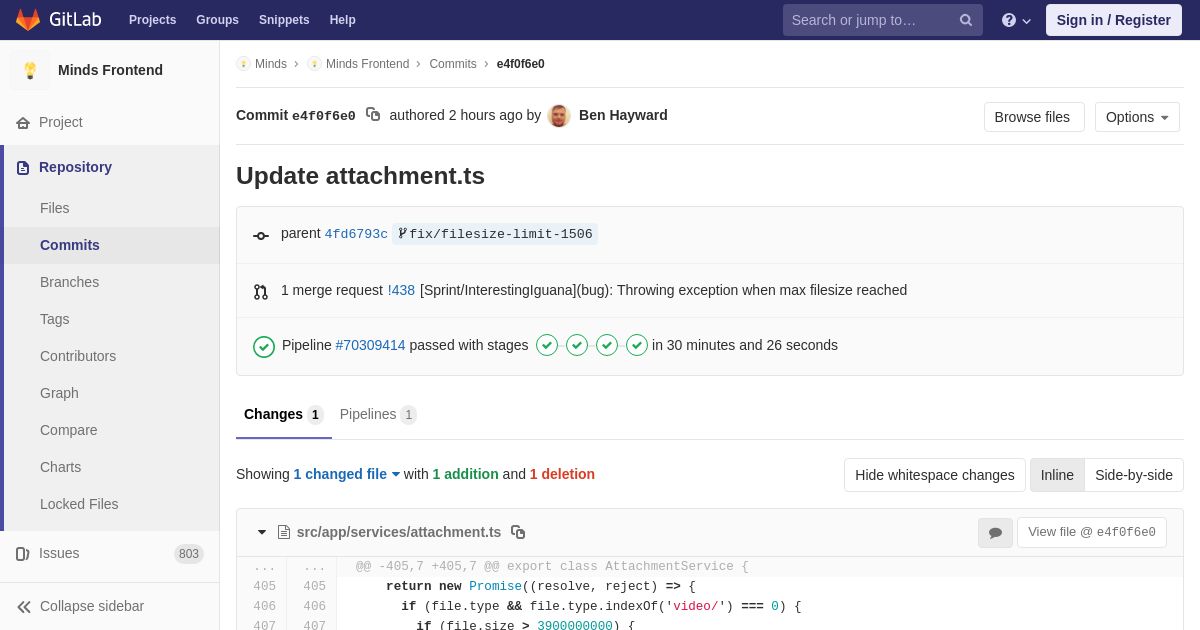
Task: Copy file path of attachment.ts
Action: [x=518, y=532]
